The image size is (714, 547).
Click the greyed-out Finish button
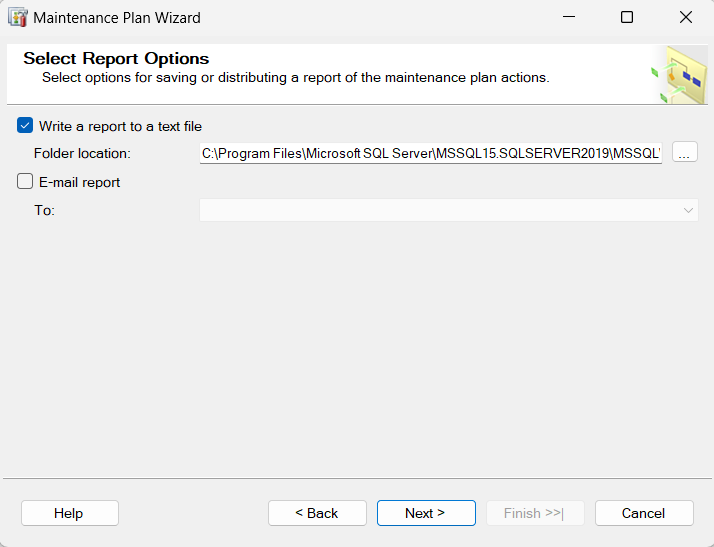click(x=535, y=513)
